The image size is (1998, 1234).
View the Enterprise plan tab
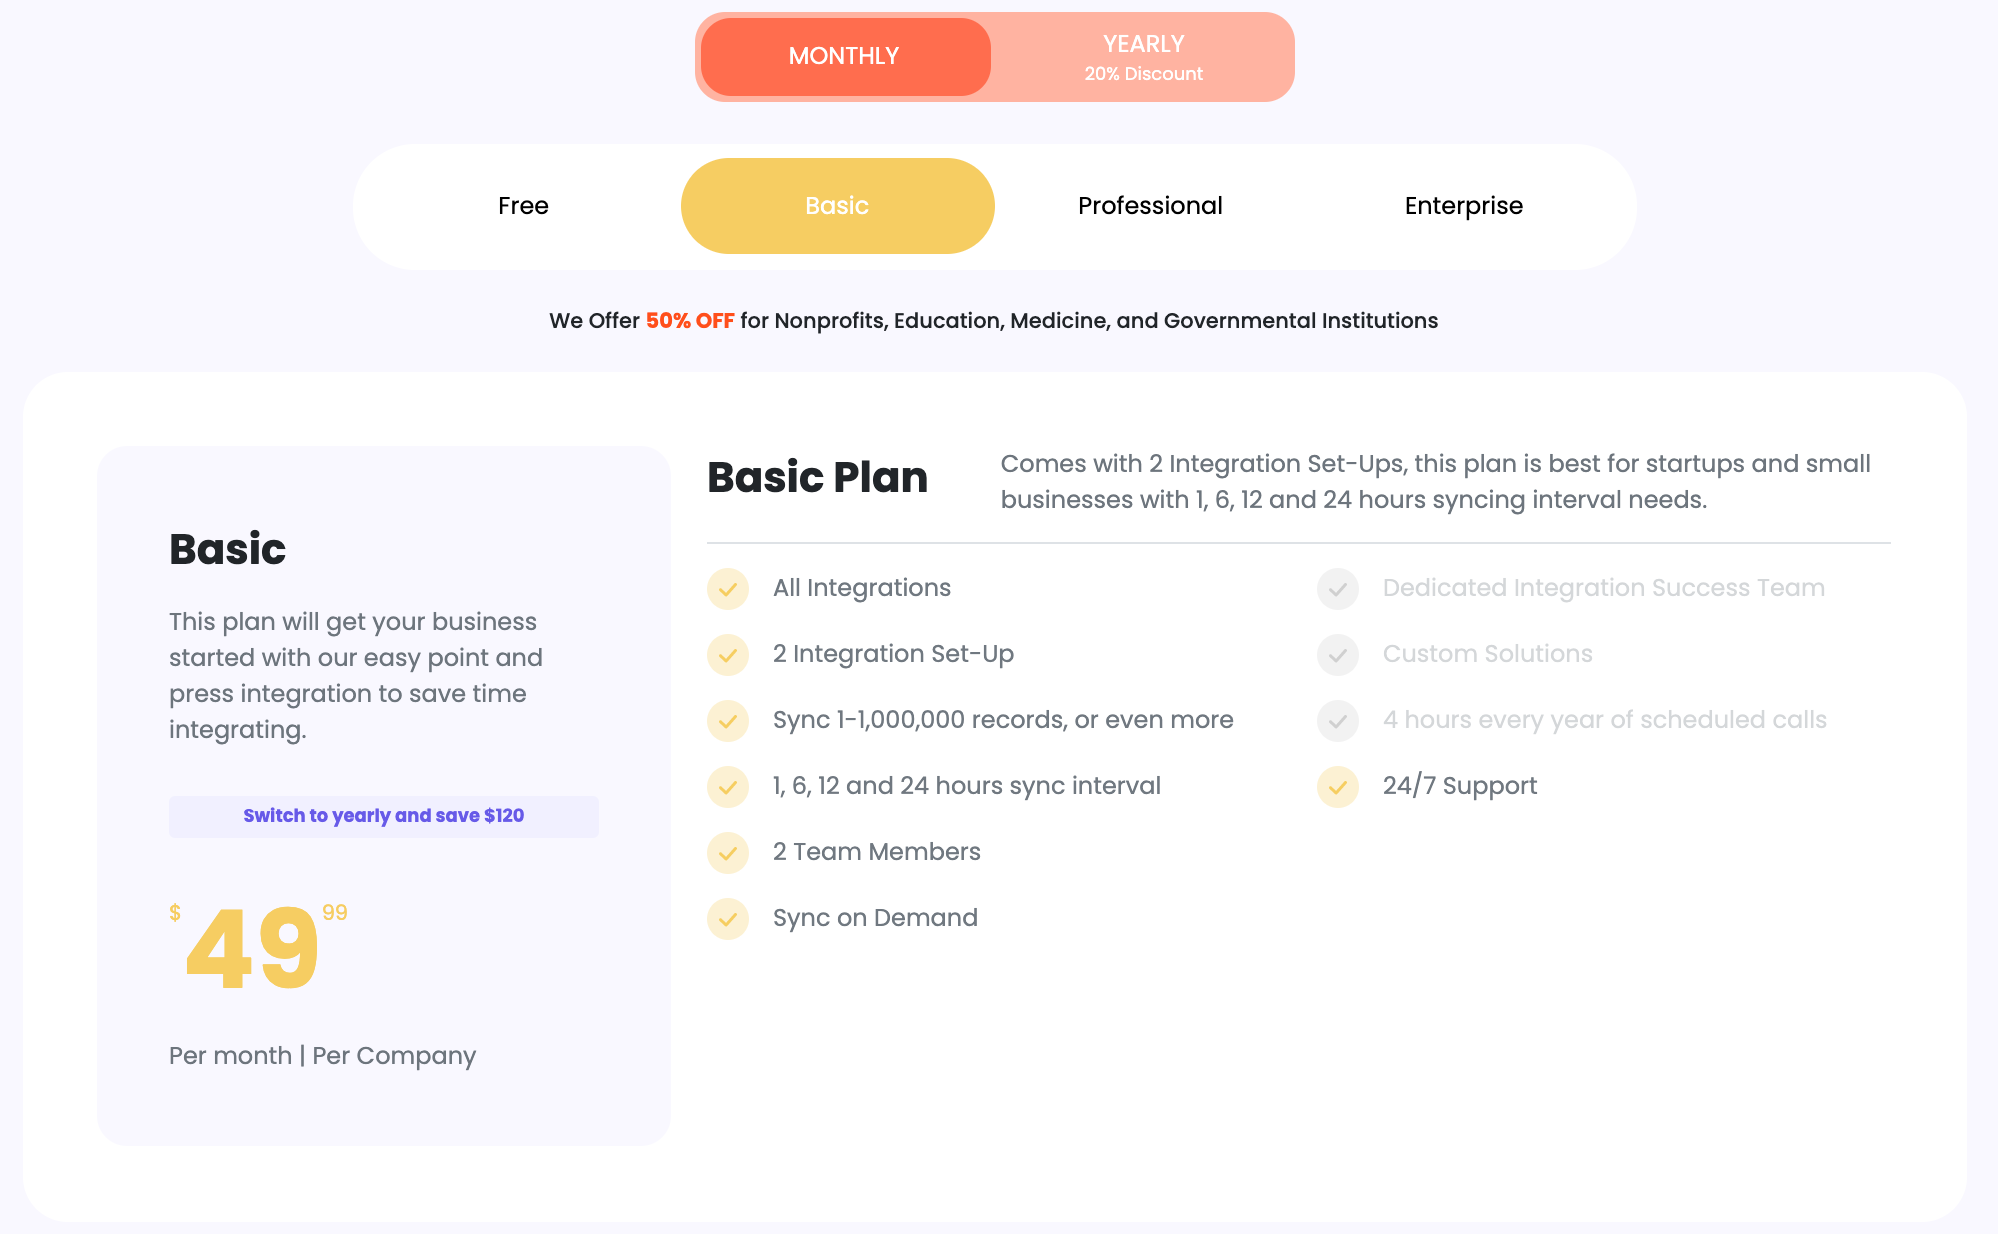[x=1463, y=206]
